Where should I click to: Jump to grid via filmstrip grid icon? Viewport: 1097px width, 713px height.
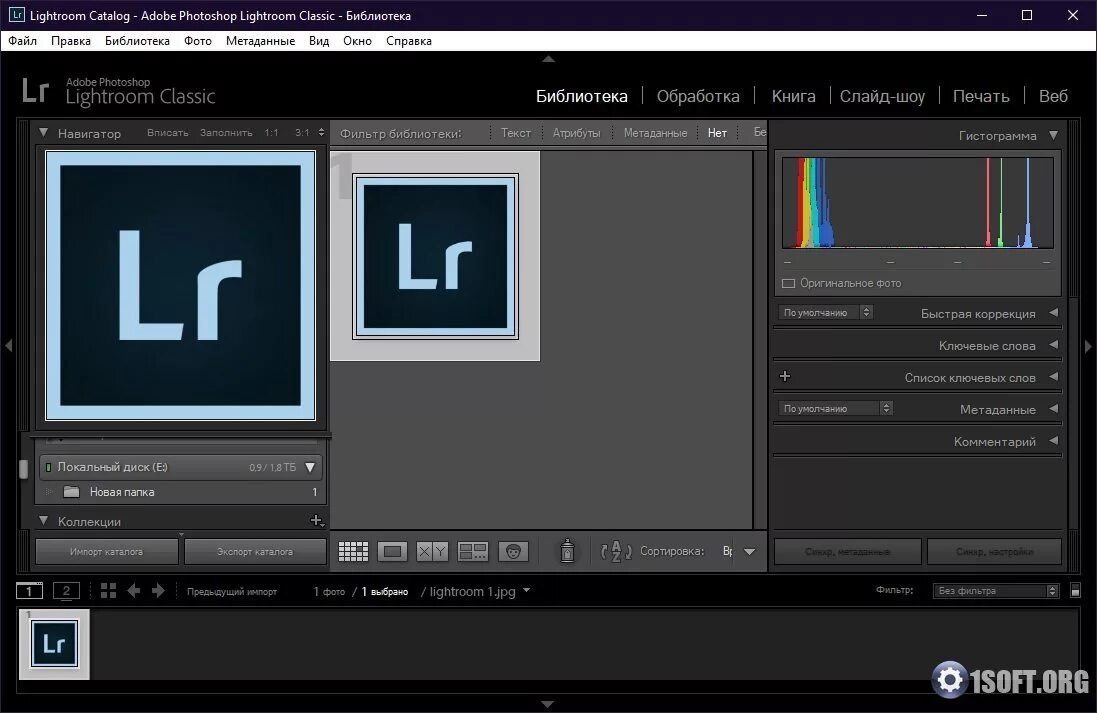(108, 591)
